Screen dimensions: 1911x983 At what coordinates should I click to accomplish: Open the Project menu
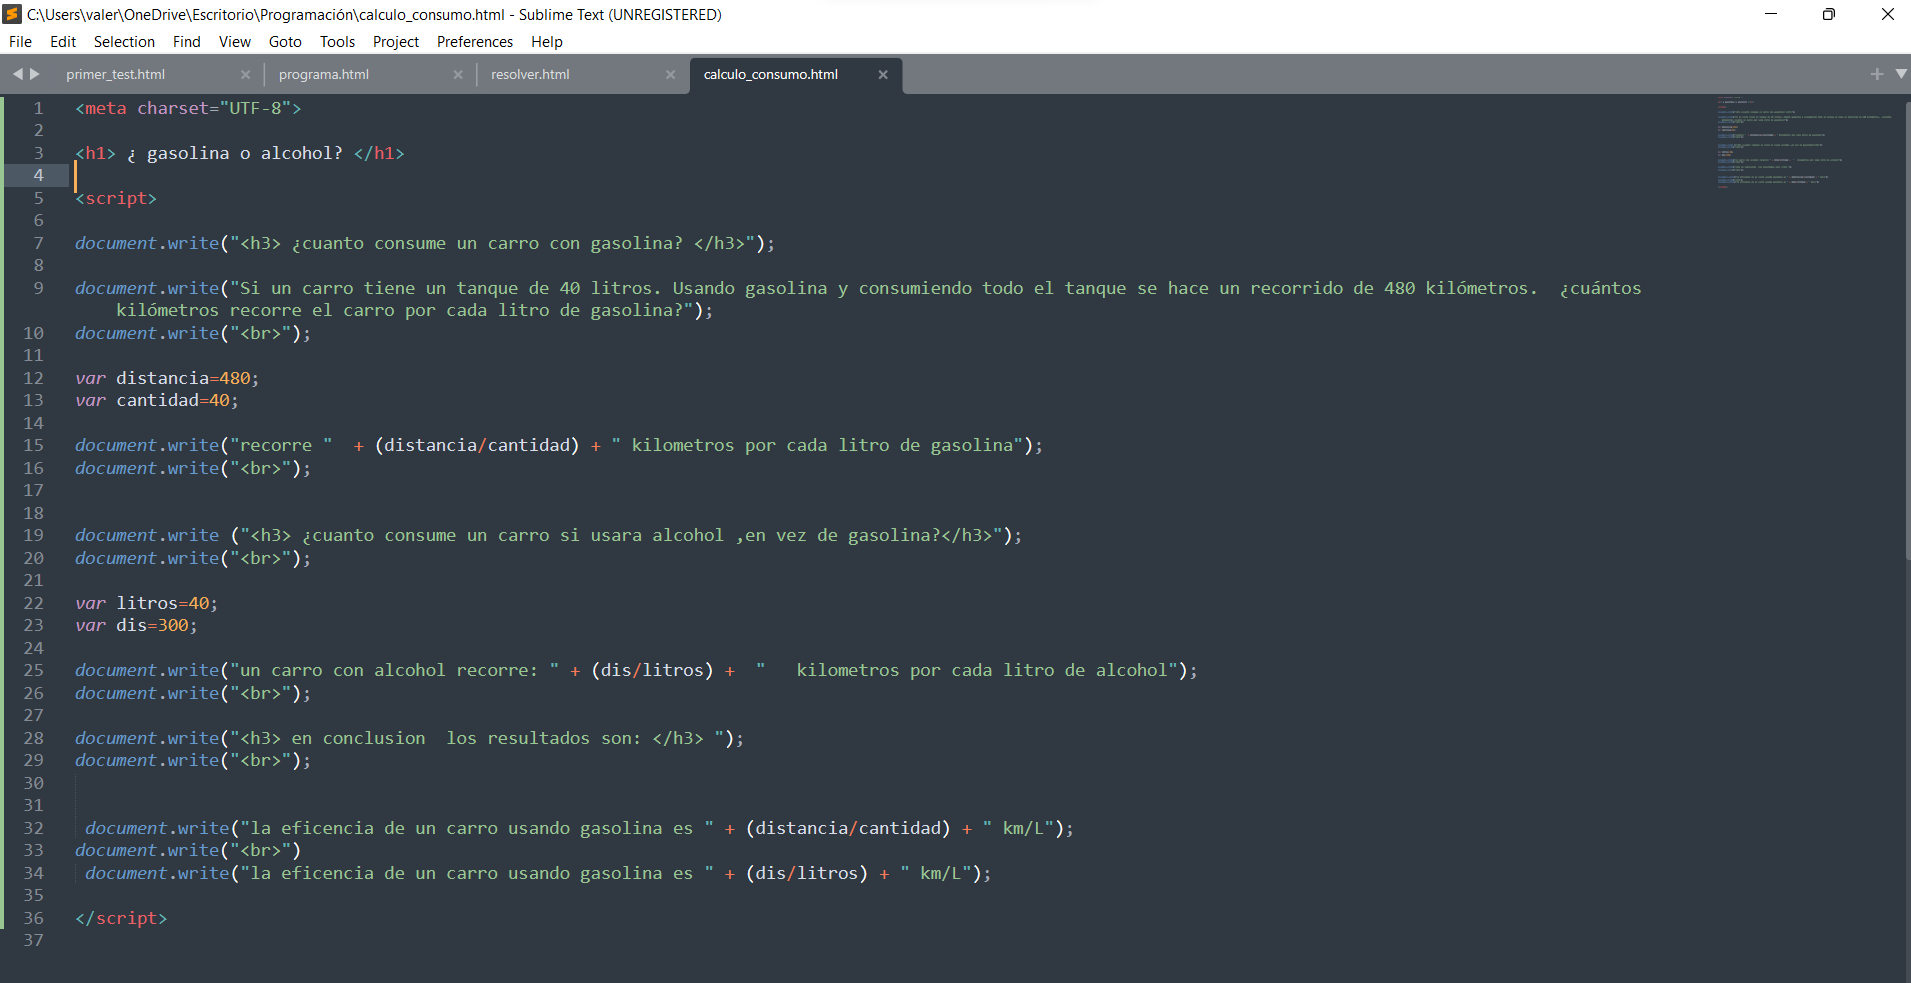396,42
